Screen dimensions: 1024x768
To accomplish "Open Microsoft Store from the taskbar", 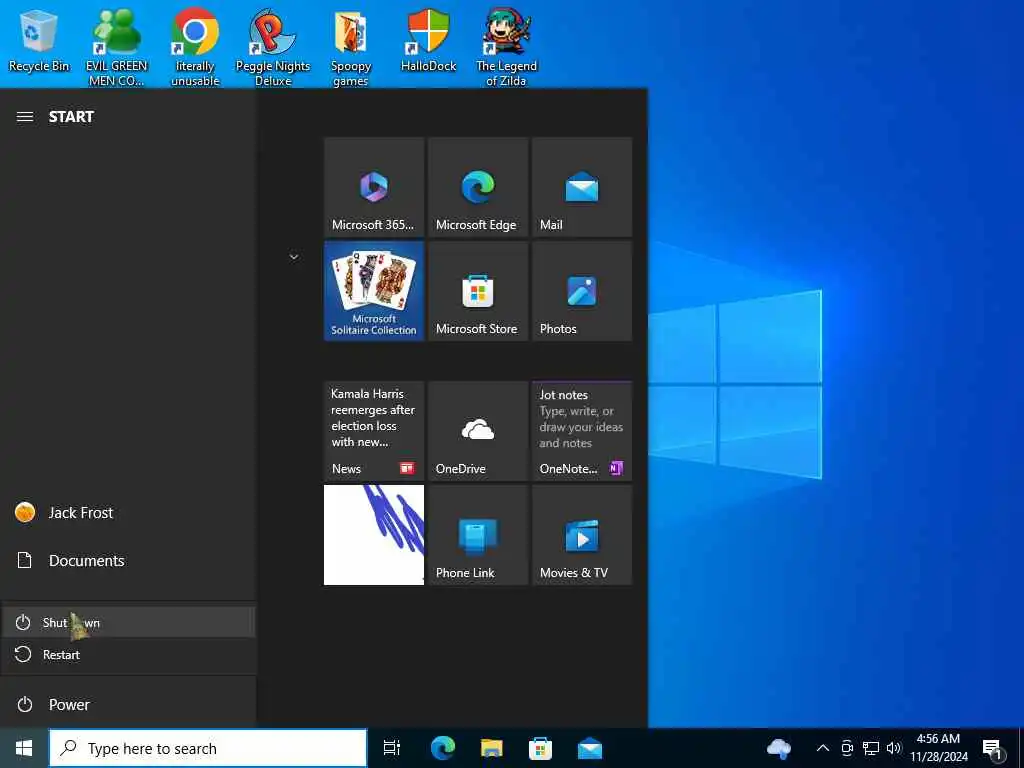I will tap(540, 748).
